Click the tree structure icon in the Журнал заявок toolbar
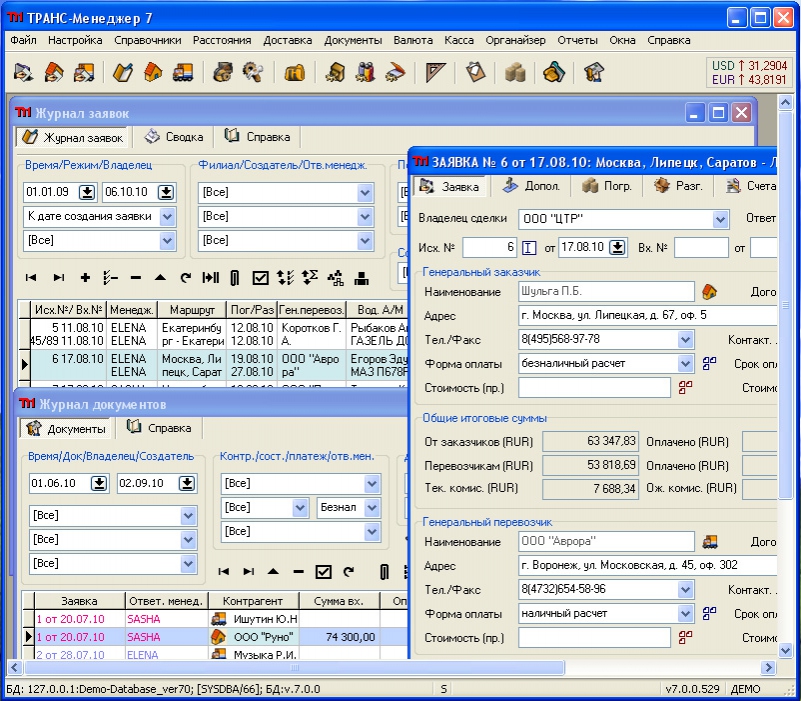801x701 pixels. (335, 277)
